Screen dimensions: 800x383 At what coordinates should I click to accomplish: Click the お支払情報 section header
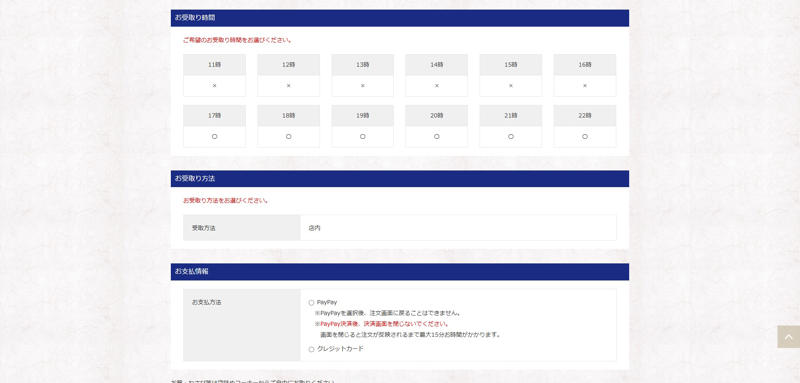click(x=399, y=272)
